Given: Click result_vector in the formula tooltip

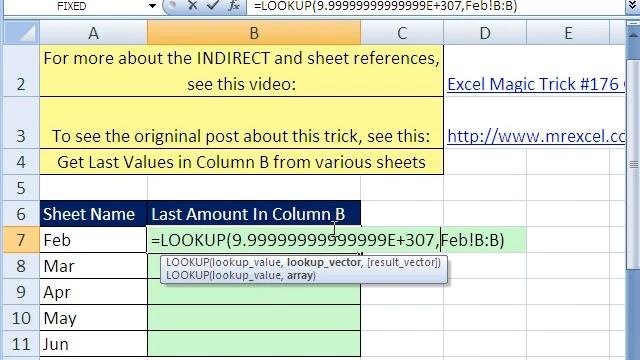Looking at the screenshot, I should point(404,262).
